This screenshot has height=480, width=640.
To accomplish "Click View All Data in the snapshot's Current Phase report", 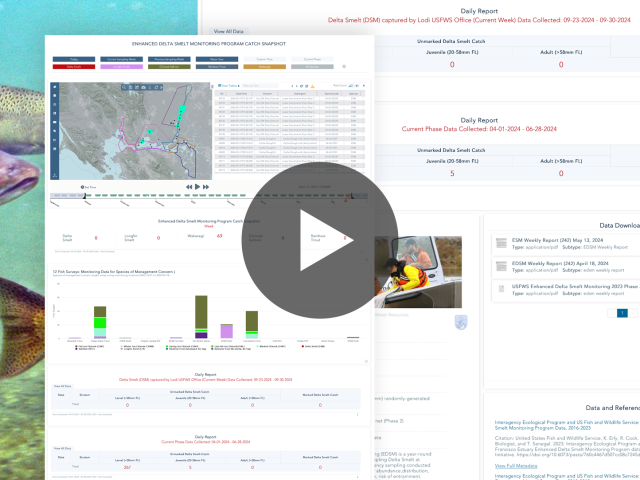I will [62, 448].
